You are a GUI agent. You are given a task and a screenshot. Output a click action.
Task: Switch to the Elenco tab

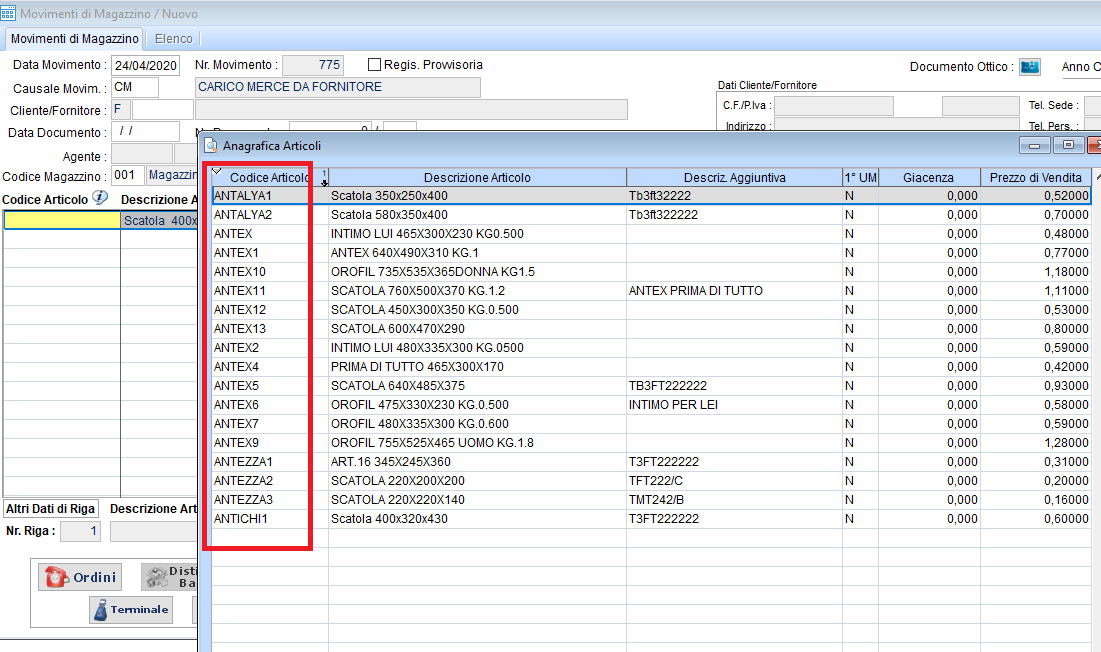[x=173, y=39]
